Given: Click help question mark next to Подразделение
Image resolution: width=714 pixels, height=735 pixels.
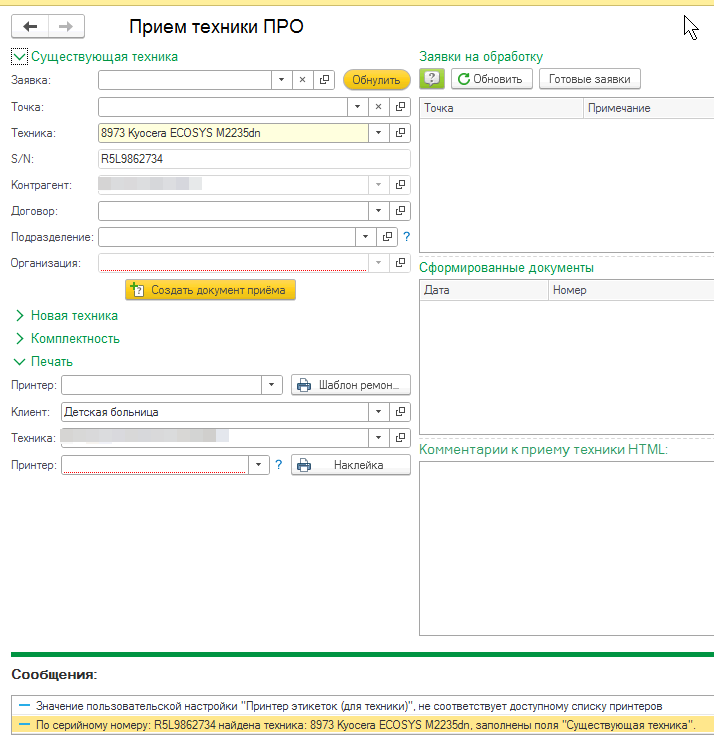Looking at the screenshot, I should (406, 237).
